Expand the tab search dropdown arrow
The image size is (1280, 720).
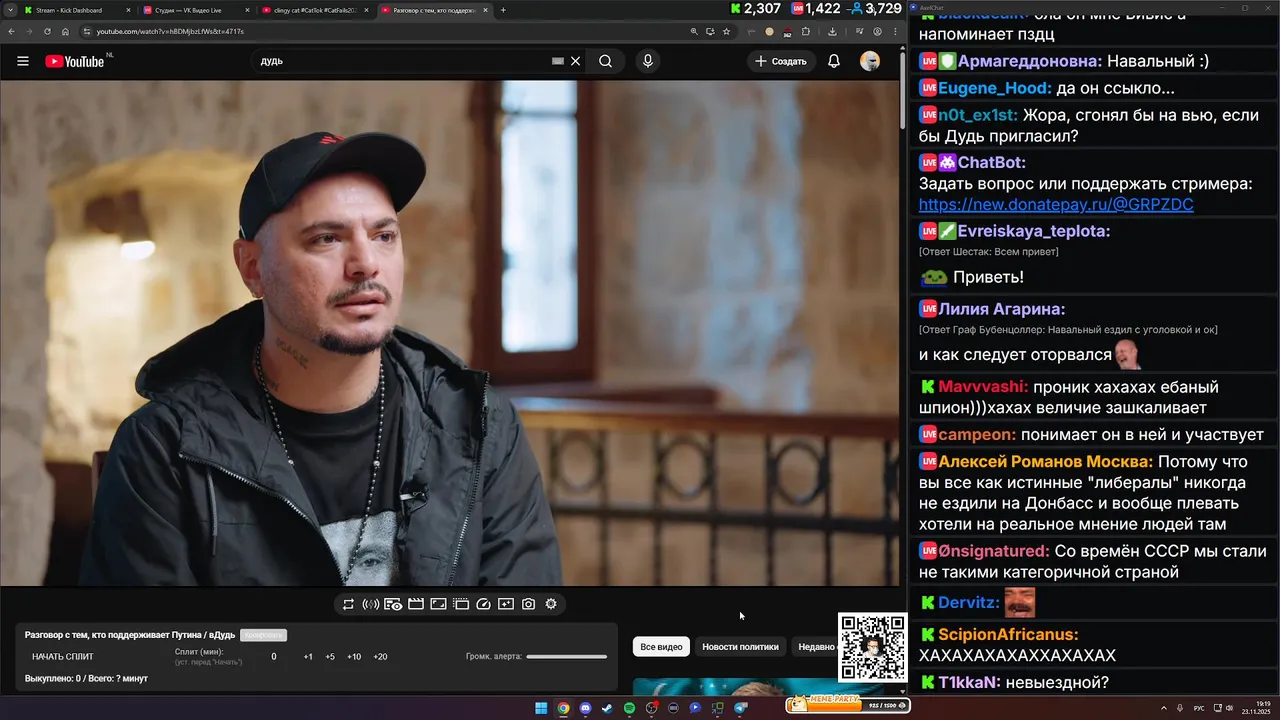tap(9, 10)
